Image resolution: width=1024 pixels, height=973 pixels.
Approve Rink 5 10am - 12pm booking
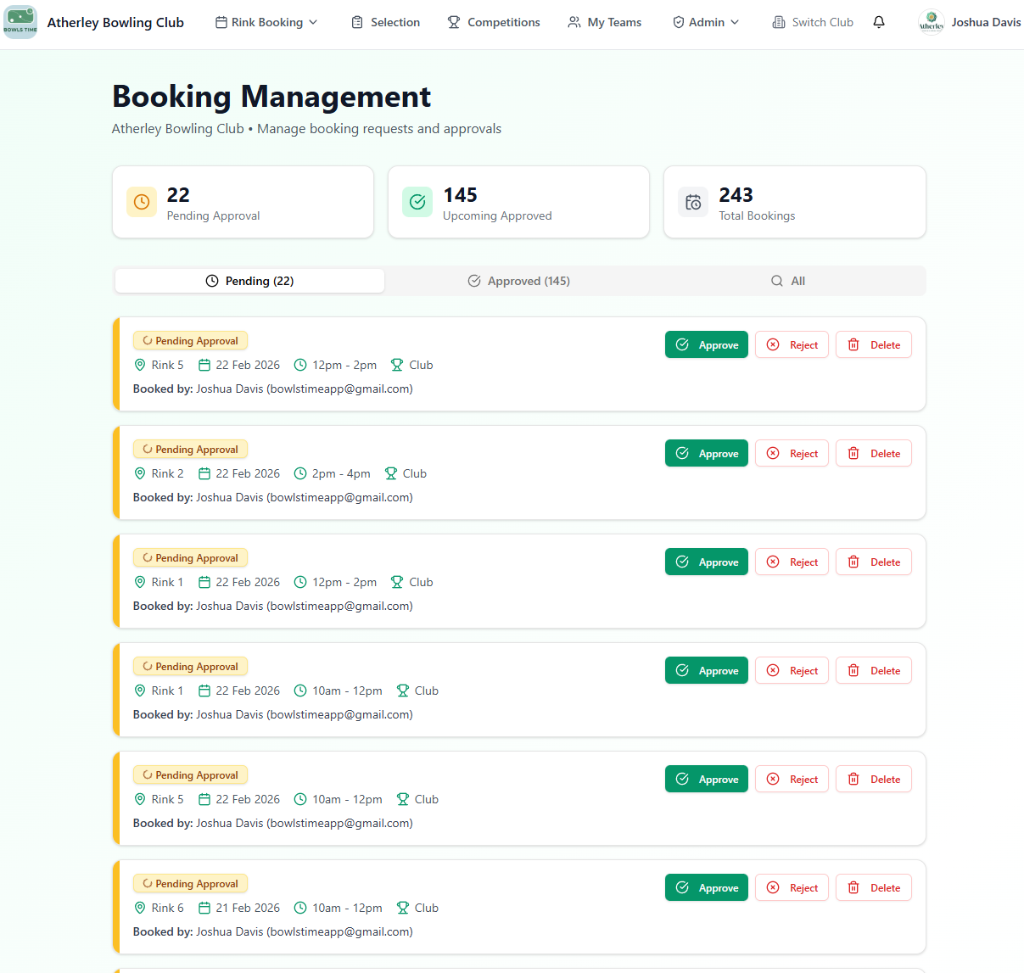[x=707, y=779]
